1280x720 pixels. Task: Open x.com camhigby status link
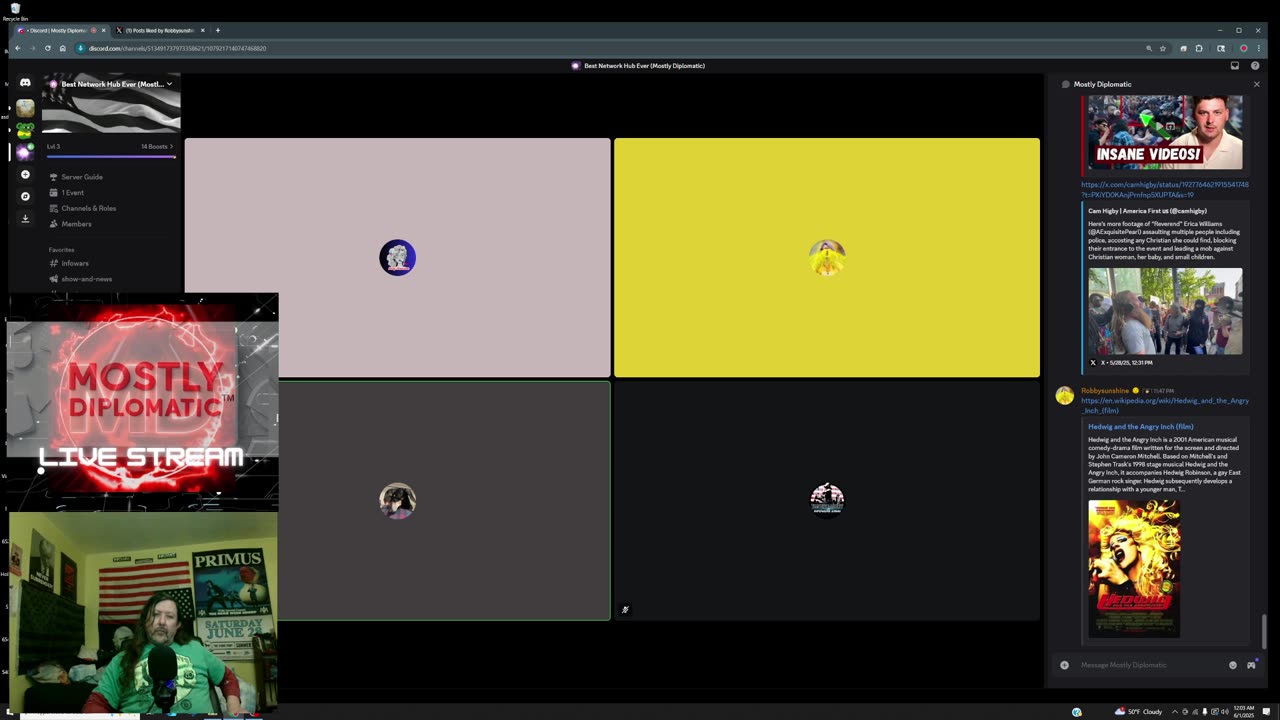pos(1164,189)
